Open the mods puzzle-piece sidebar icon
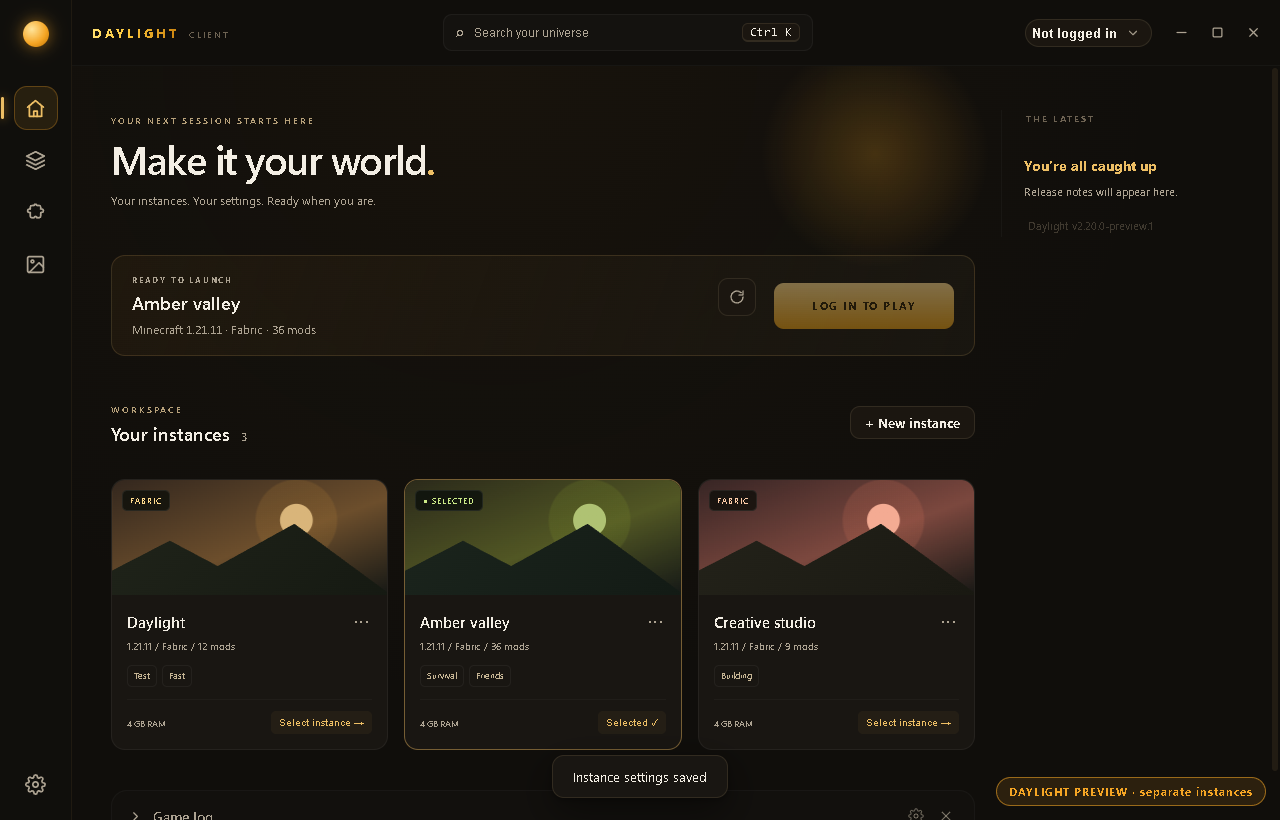This screenshot has height=820, width=1280. [36, 212]
